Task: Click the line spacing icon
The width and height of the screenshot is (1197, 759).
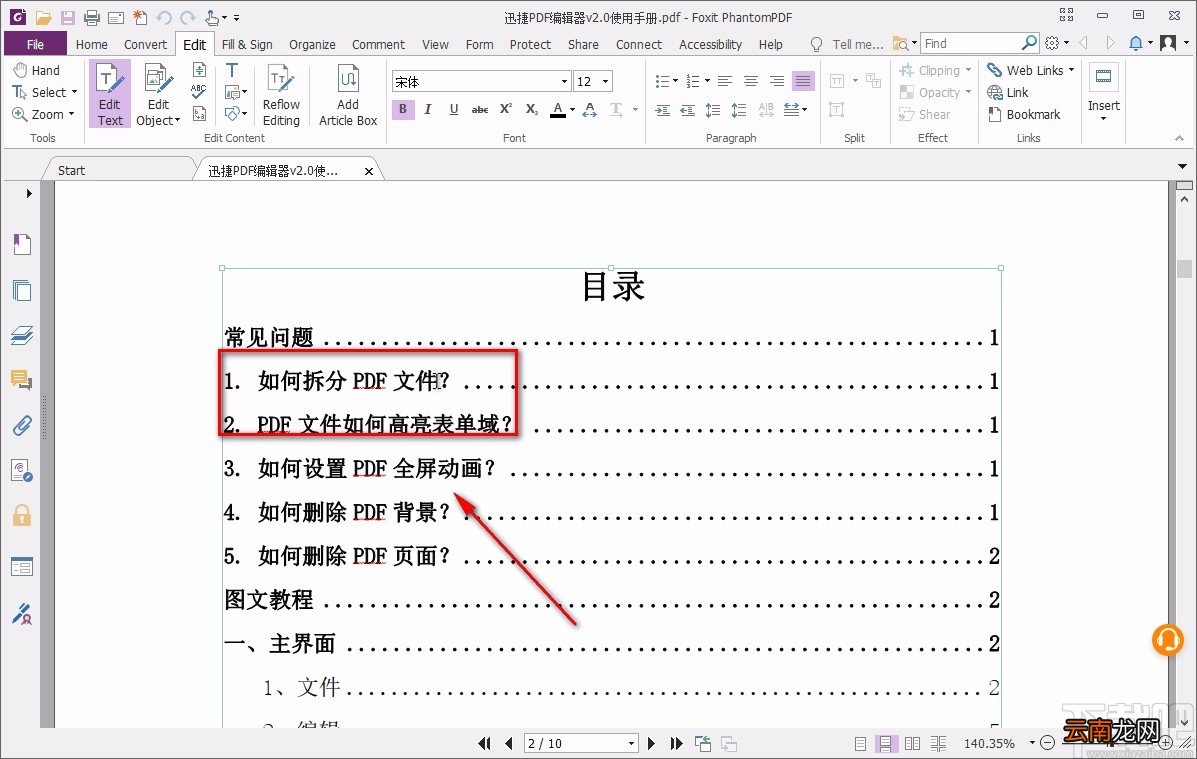Action: [x=713, y=110]
